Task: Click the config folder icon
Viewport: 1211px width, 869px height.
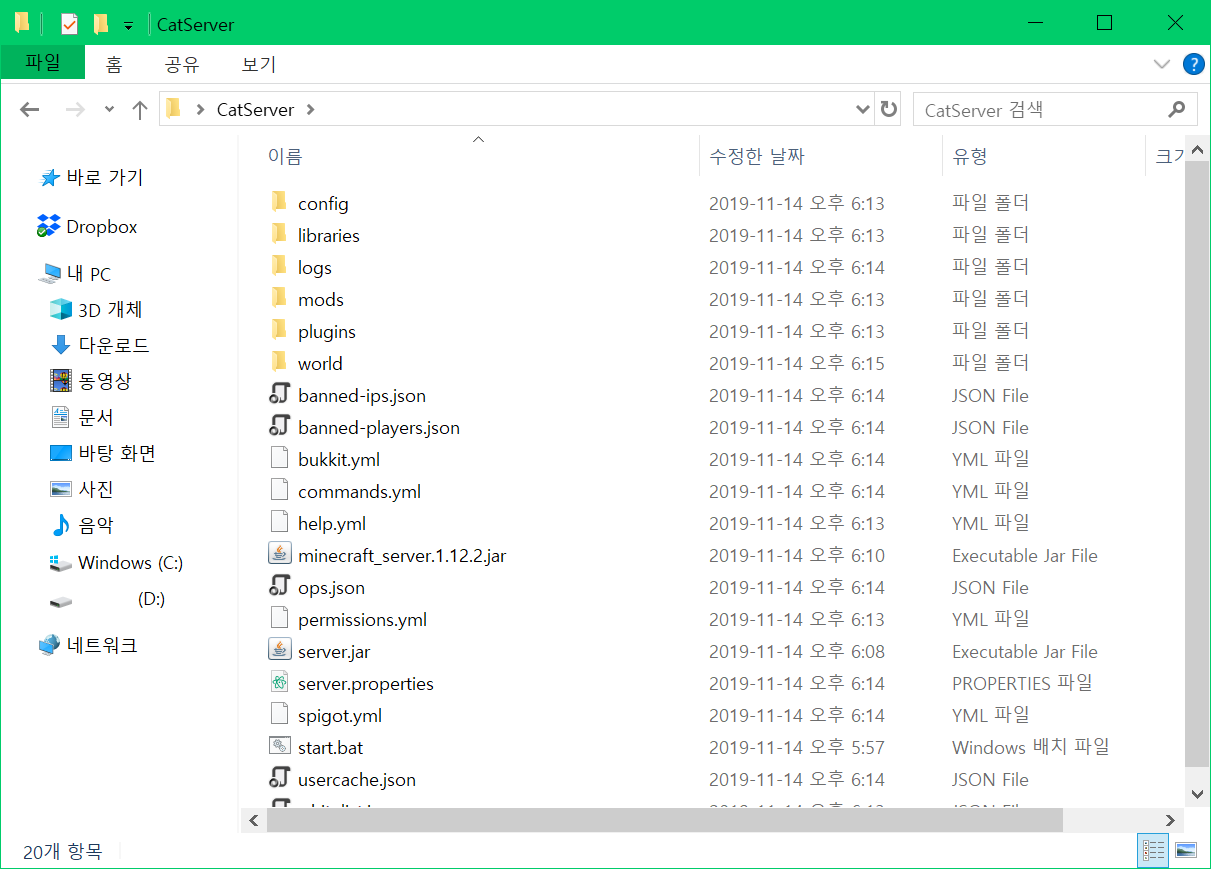Action: pos(279,203)
